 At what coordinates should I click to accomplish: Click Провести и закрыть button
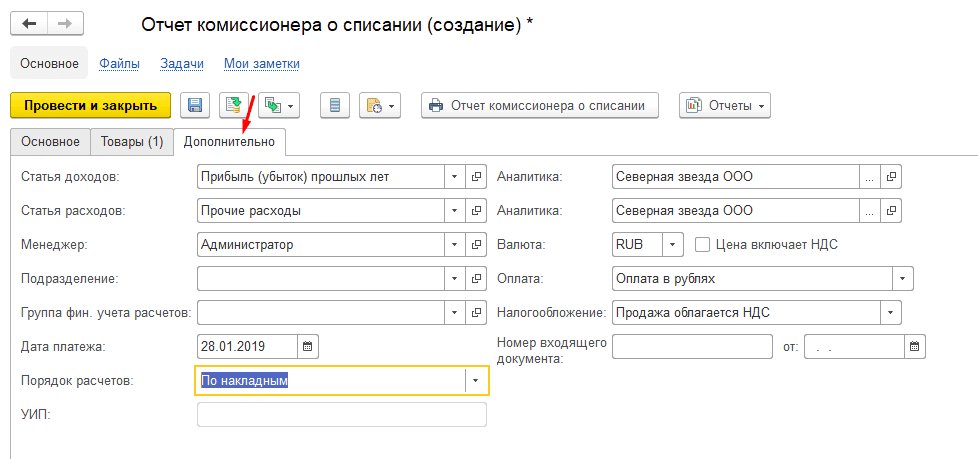coord(91,105)
